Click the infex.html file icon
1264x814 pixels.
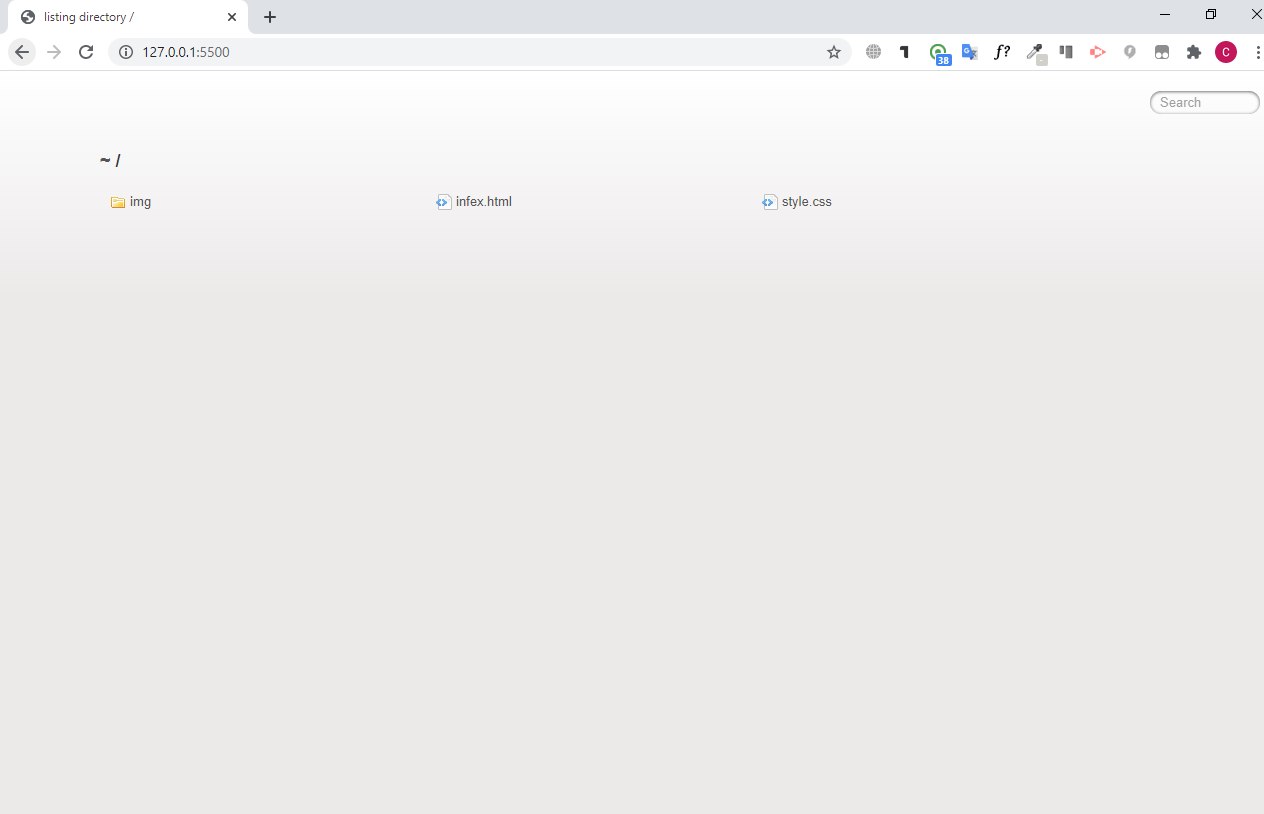[444, 202]
